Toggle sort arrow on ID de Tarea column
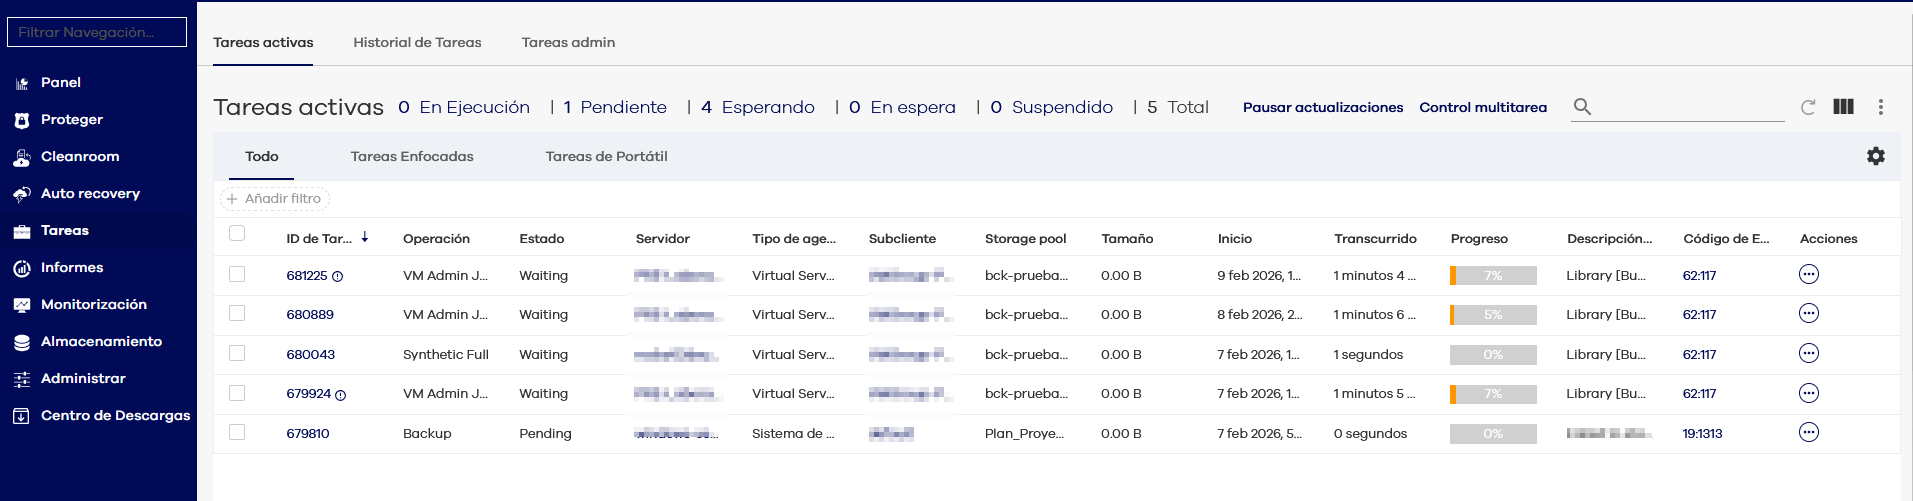The height and width of the screenshot is (501, 1913). tap(365, 237)
